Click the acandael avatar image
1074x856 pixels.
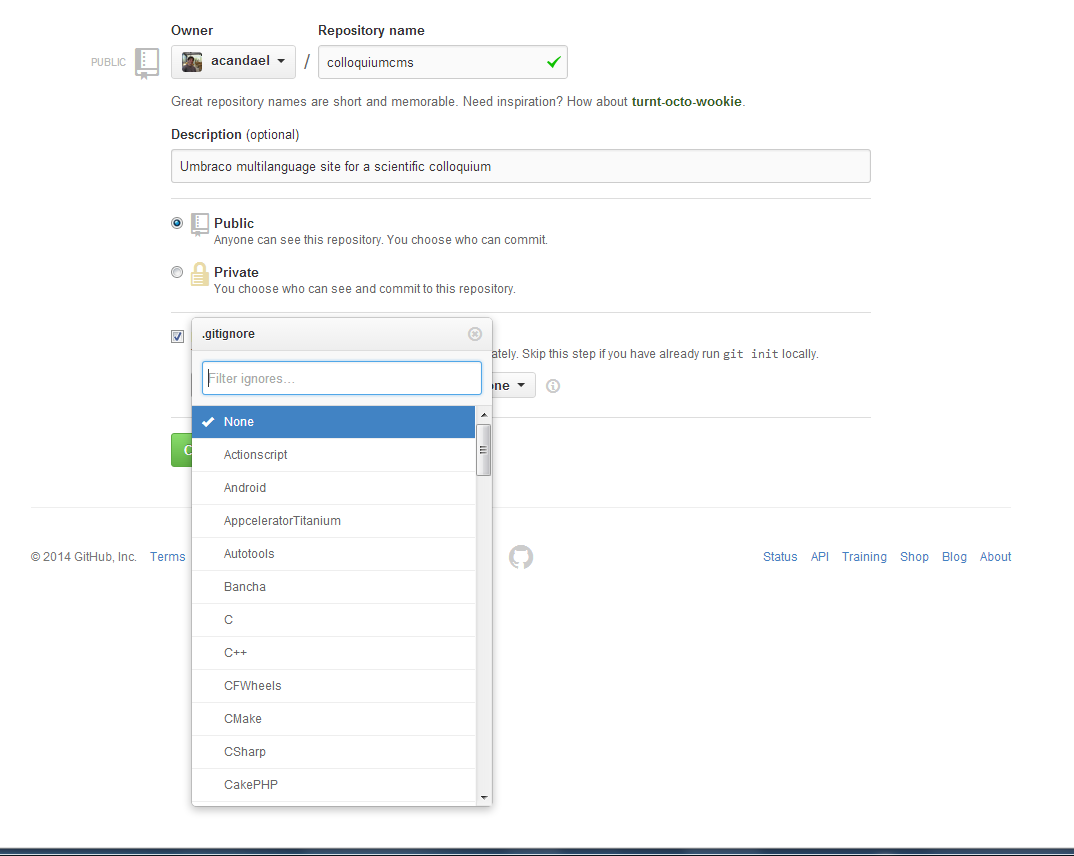pyautogui.click(x=192, y=62)
